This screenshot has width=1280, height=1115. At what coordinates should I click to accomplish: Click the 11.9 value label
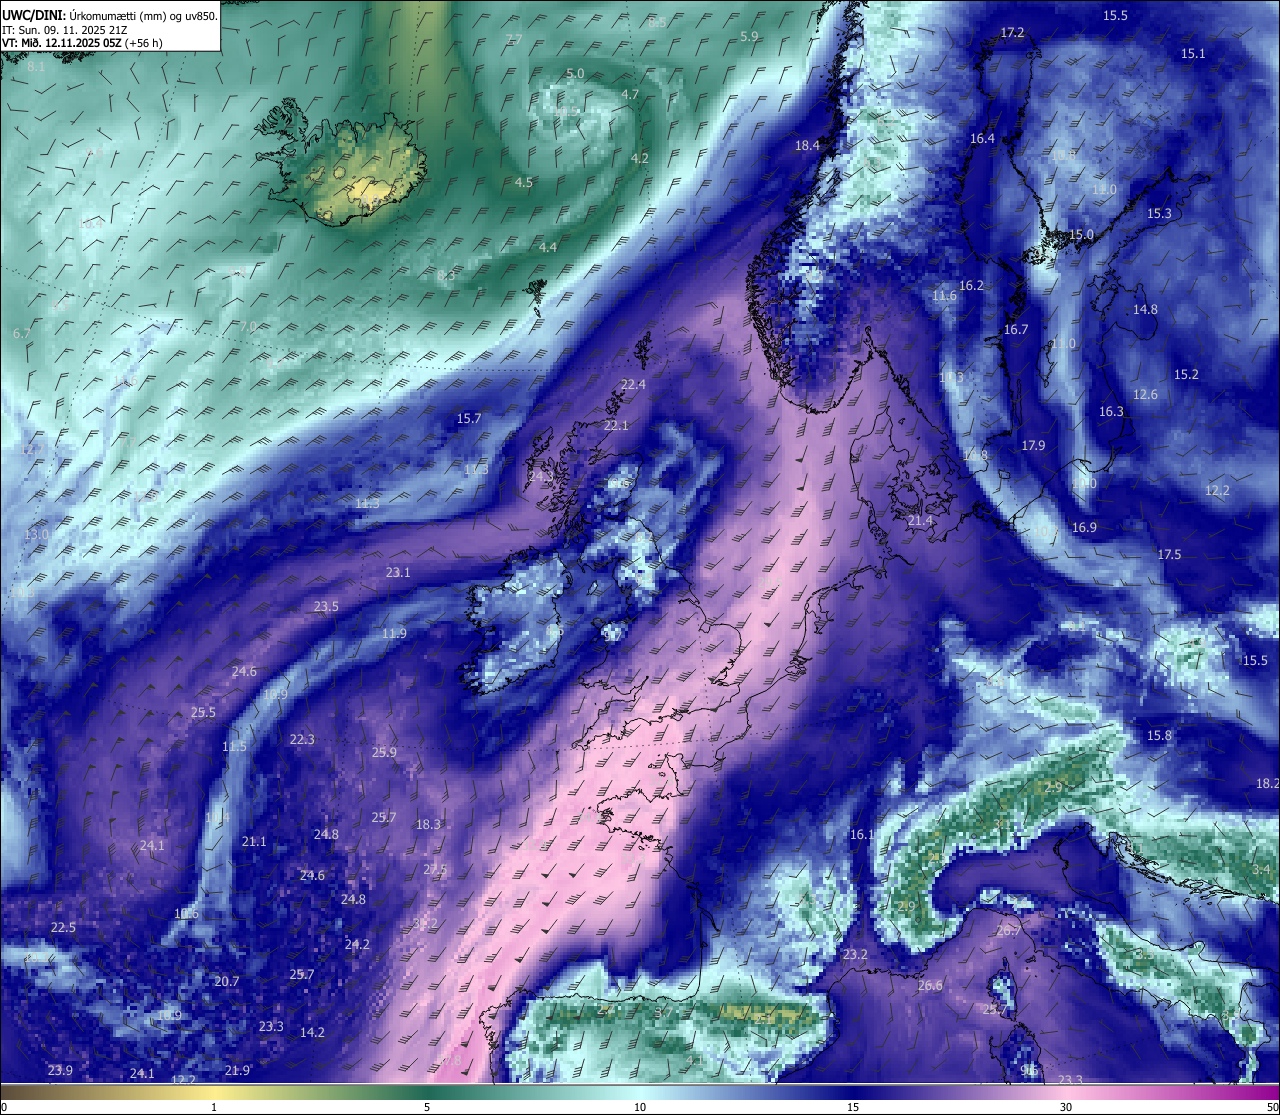(394, 634)
